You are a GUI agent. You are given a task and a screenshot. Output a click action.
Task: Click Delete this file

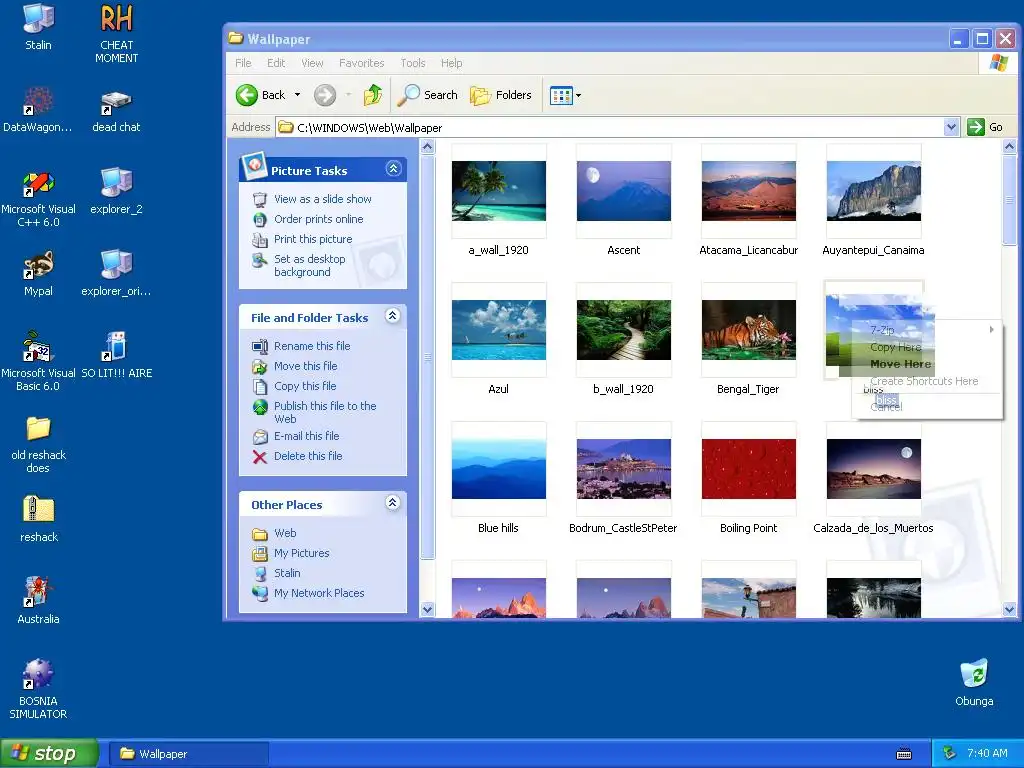point(308,456)
